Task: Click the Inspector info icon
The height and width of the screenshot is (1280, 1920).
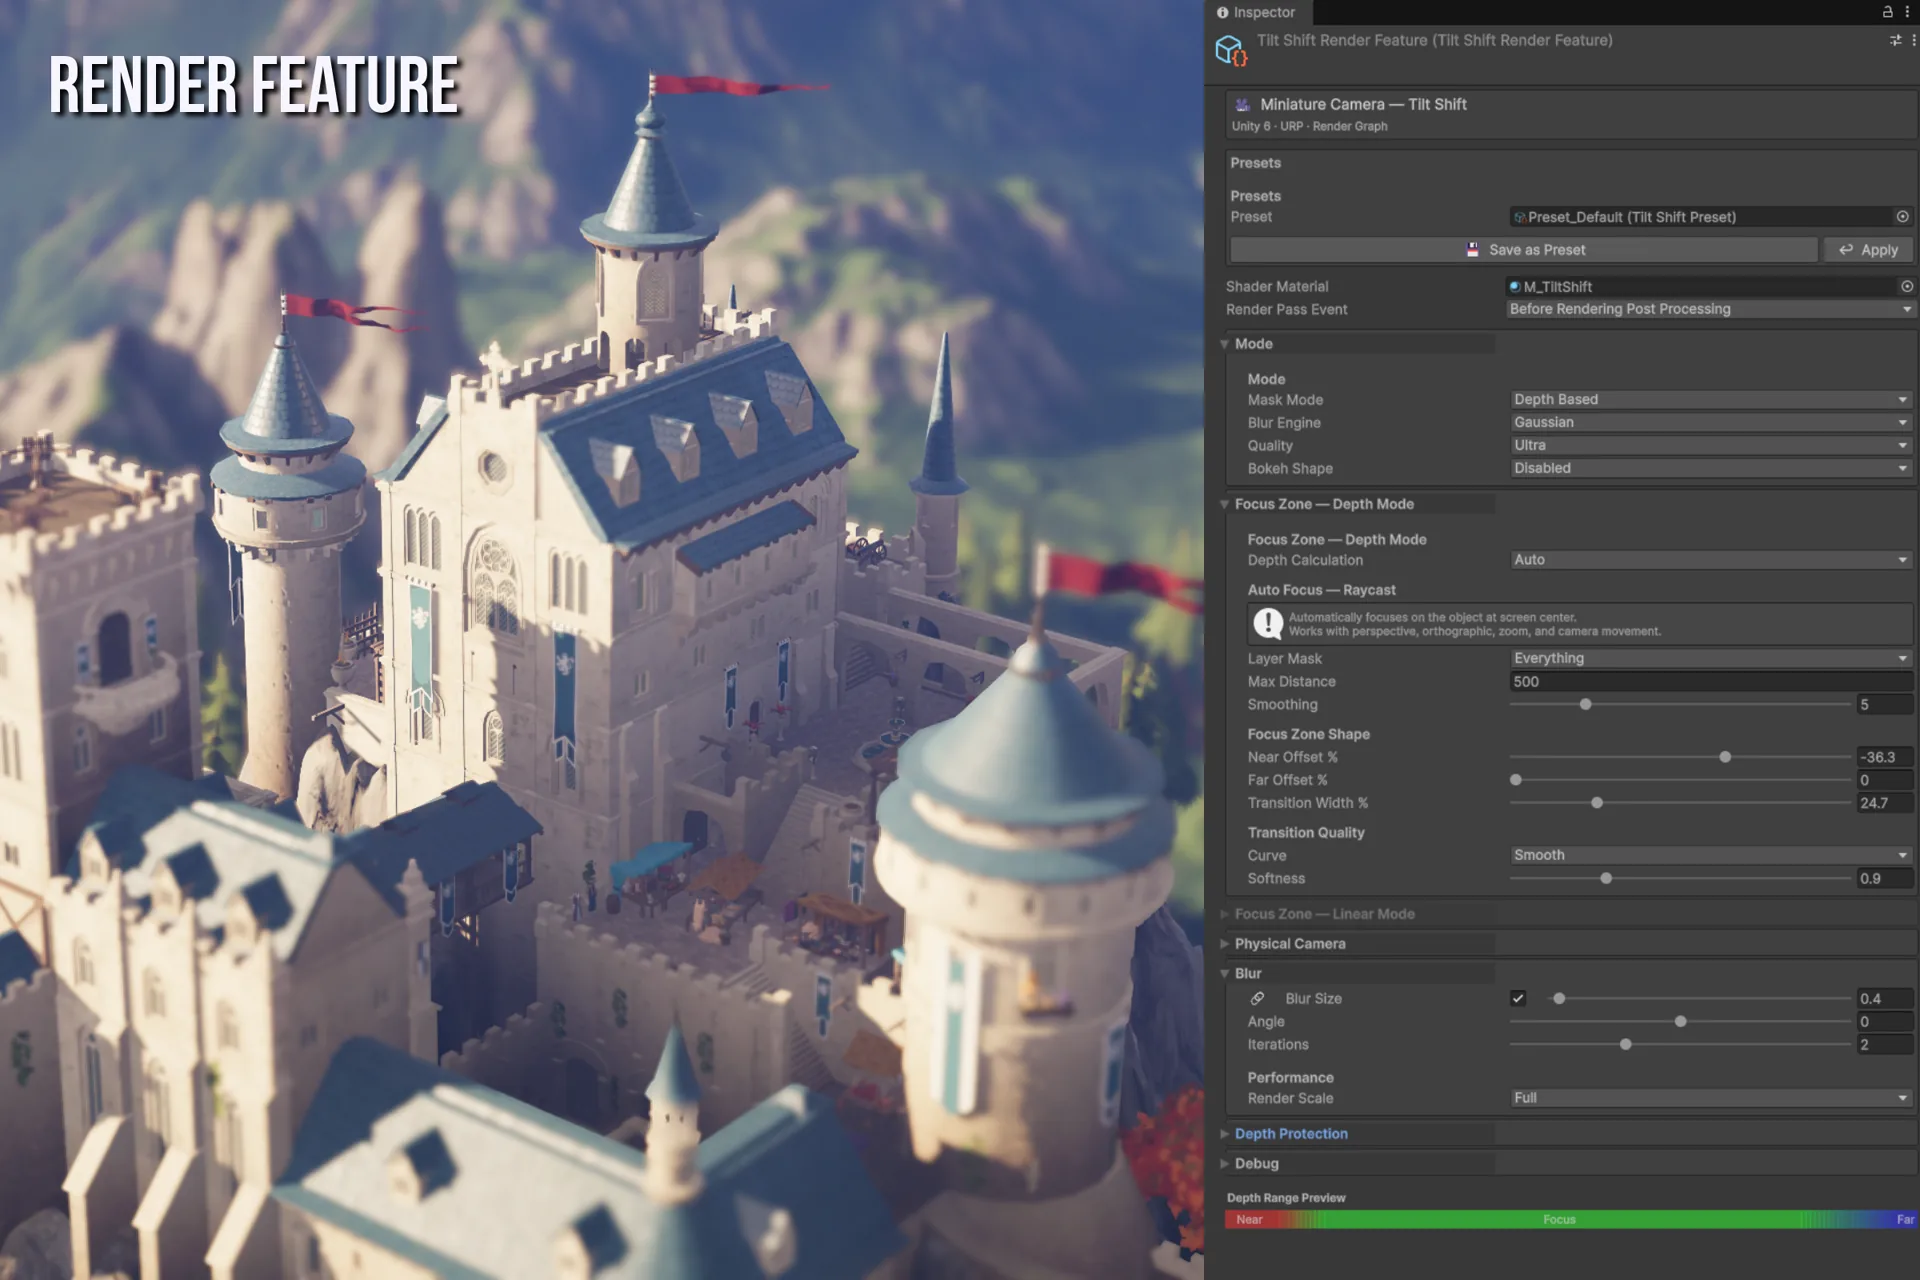Action: point(1222,12)
